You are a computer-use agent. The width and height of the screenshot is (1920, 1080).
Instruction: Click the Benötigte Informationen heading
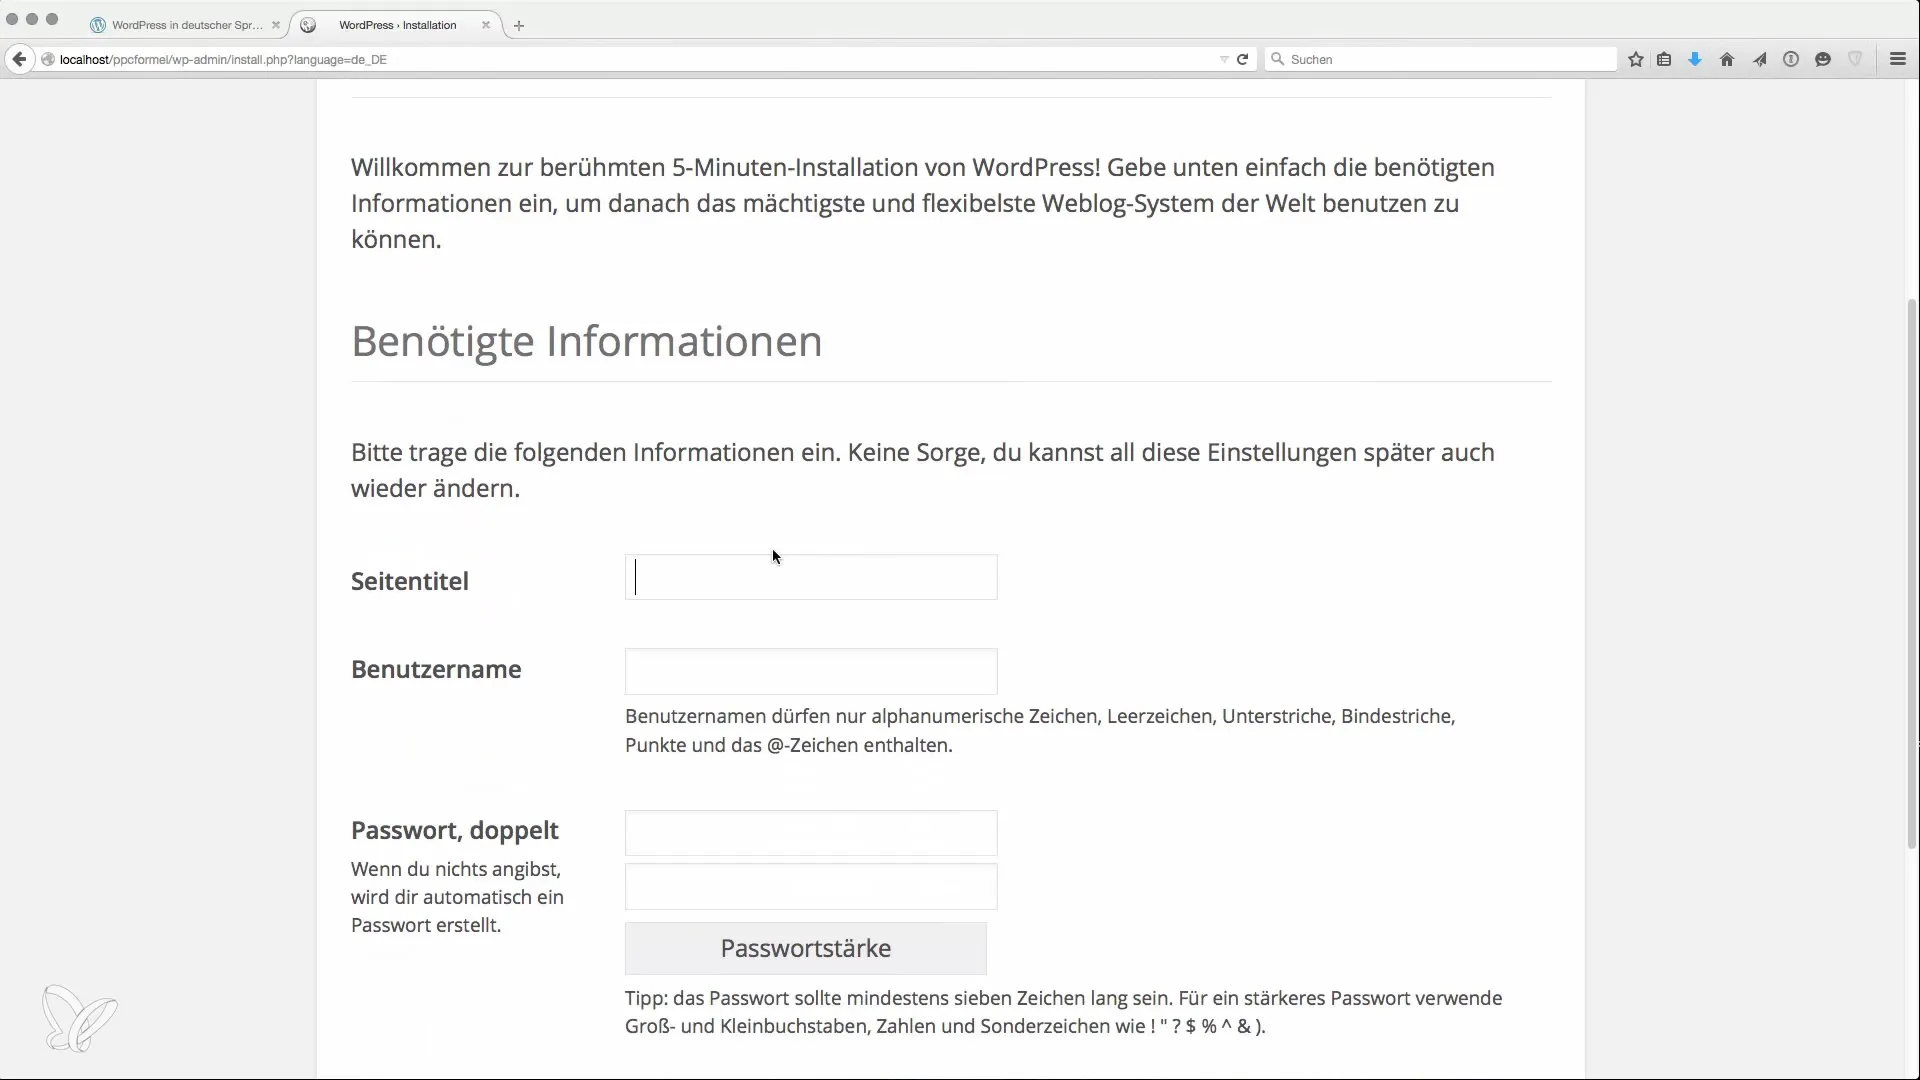(x=587, y=341)
